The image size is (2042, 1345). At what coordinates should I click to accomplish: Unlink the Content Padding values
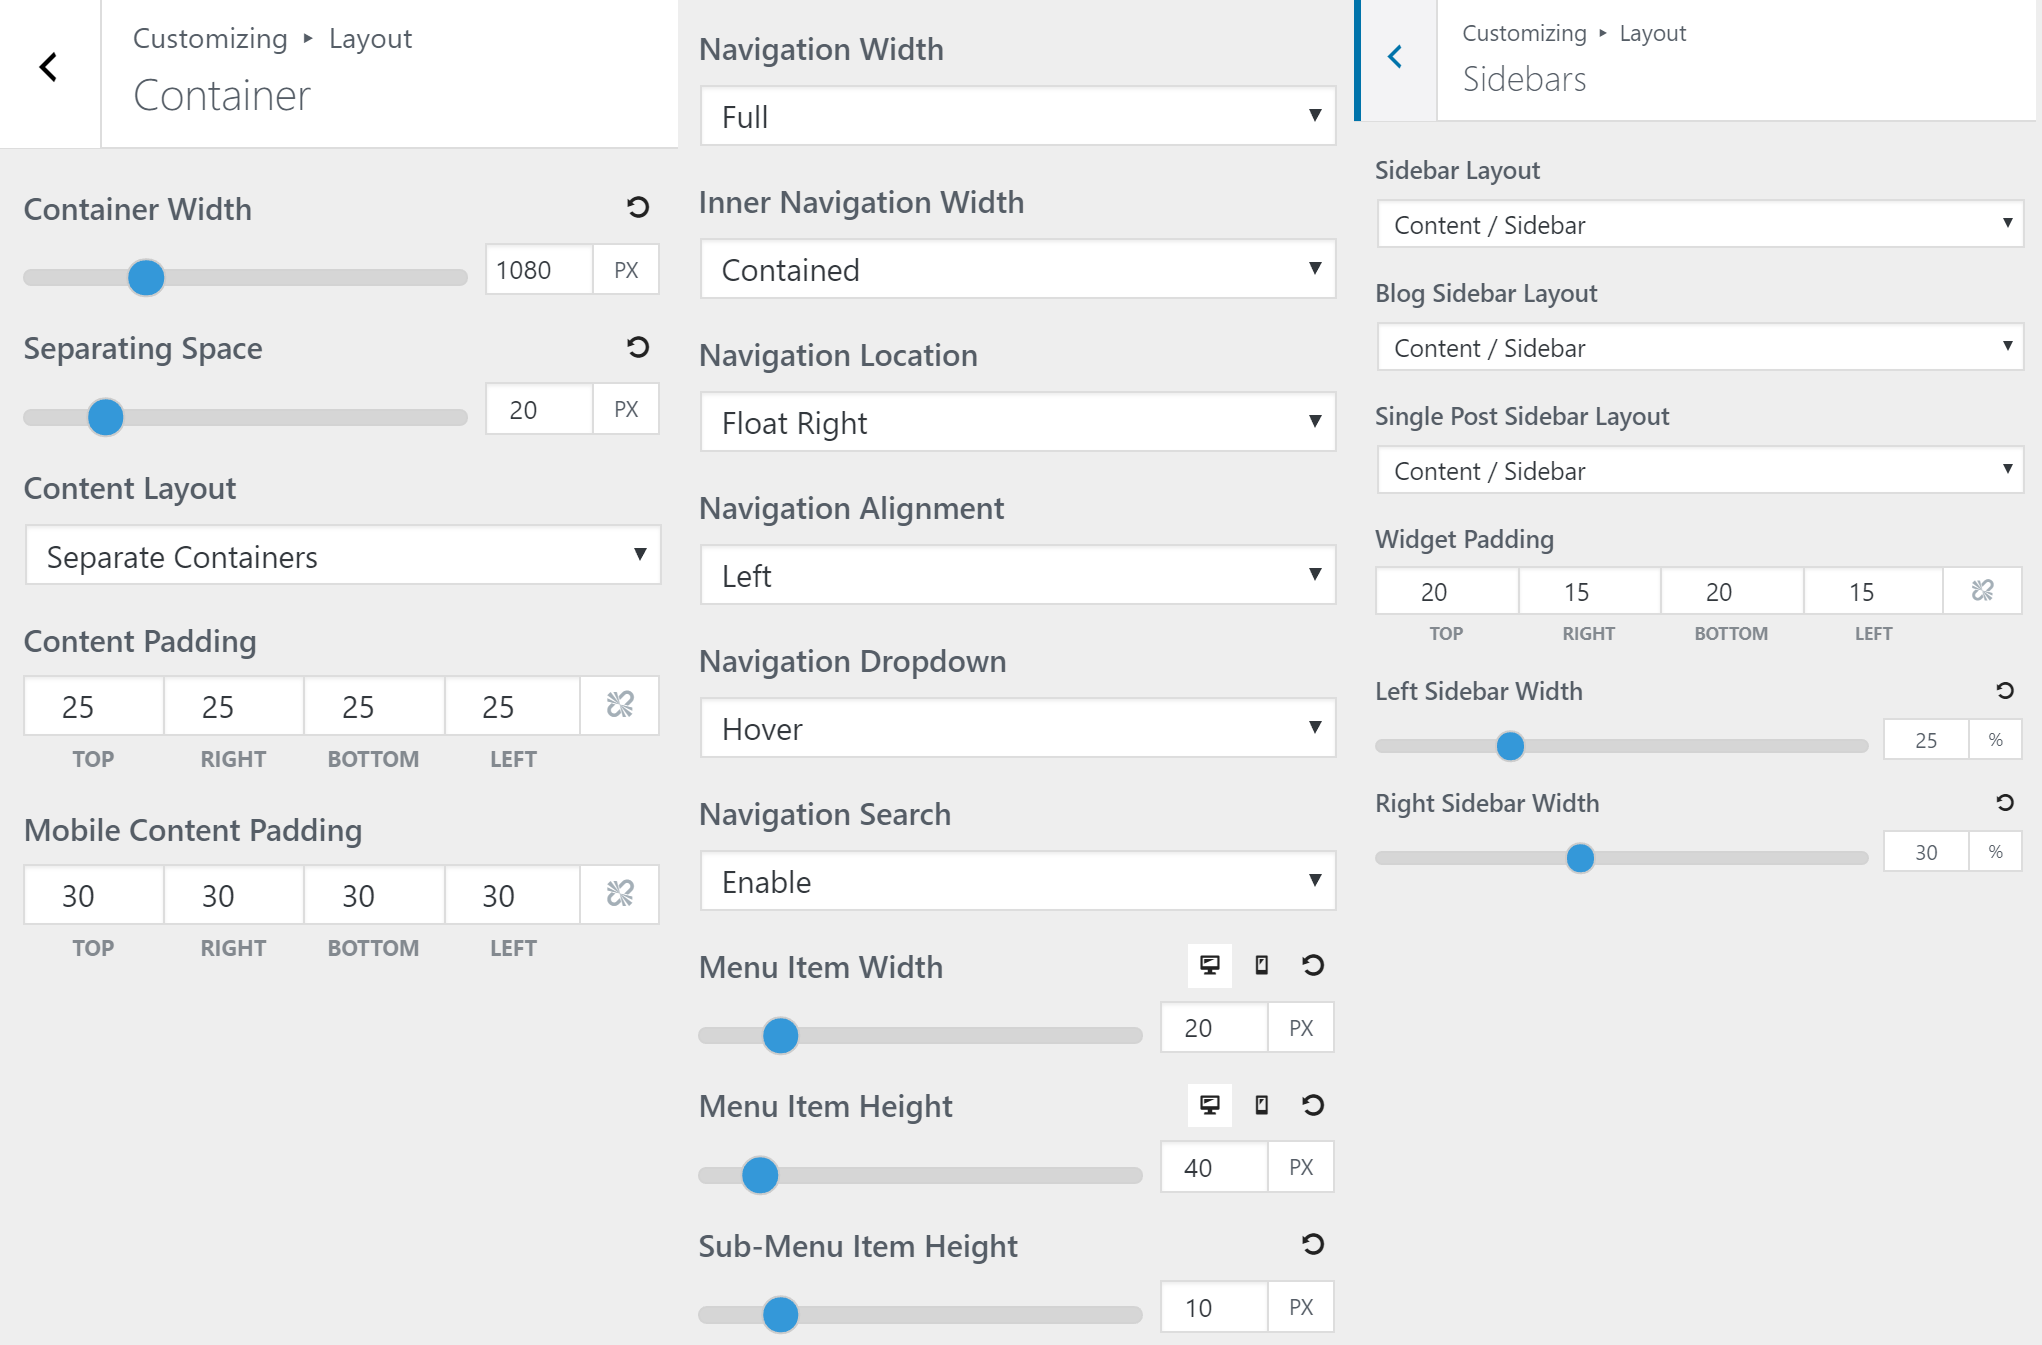pyautogui.click(x=618, y=705)
